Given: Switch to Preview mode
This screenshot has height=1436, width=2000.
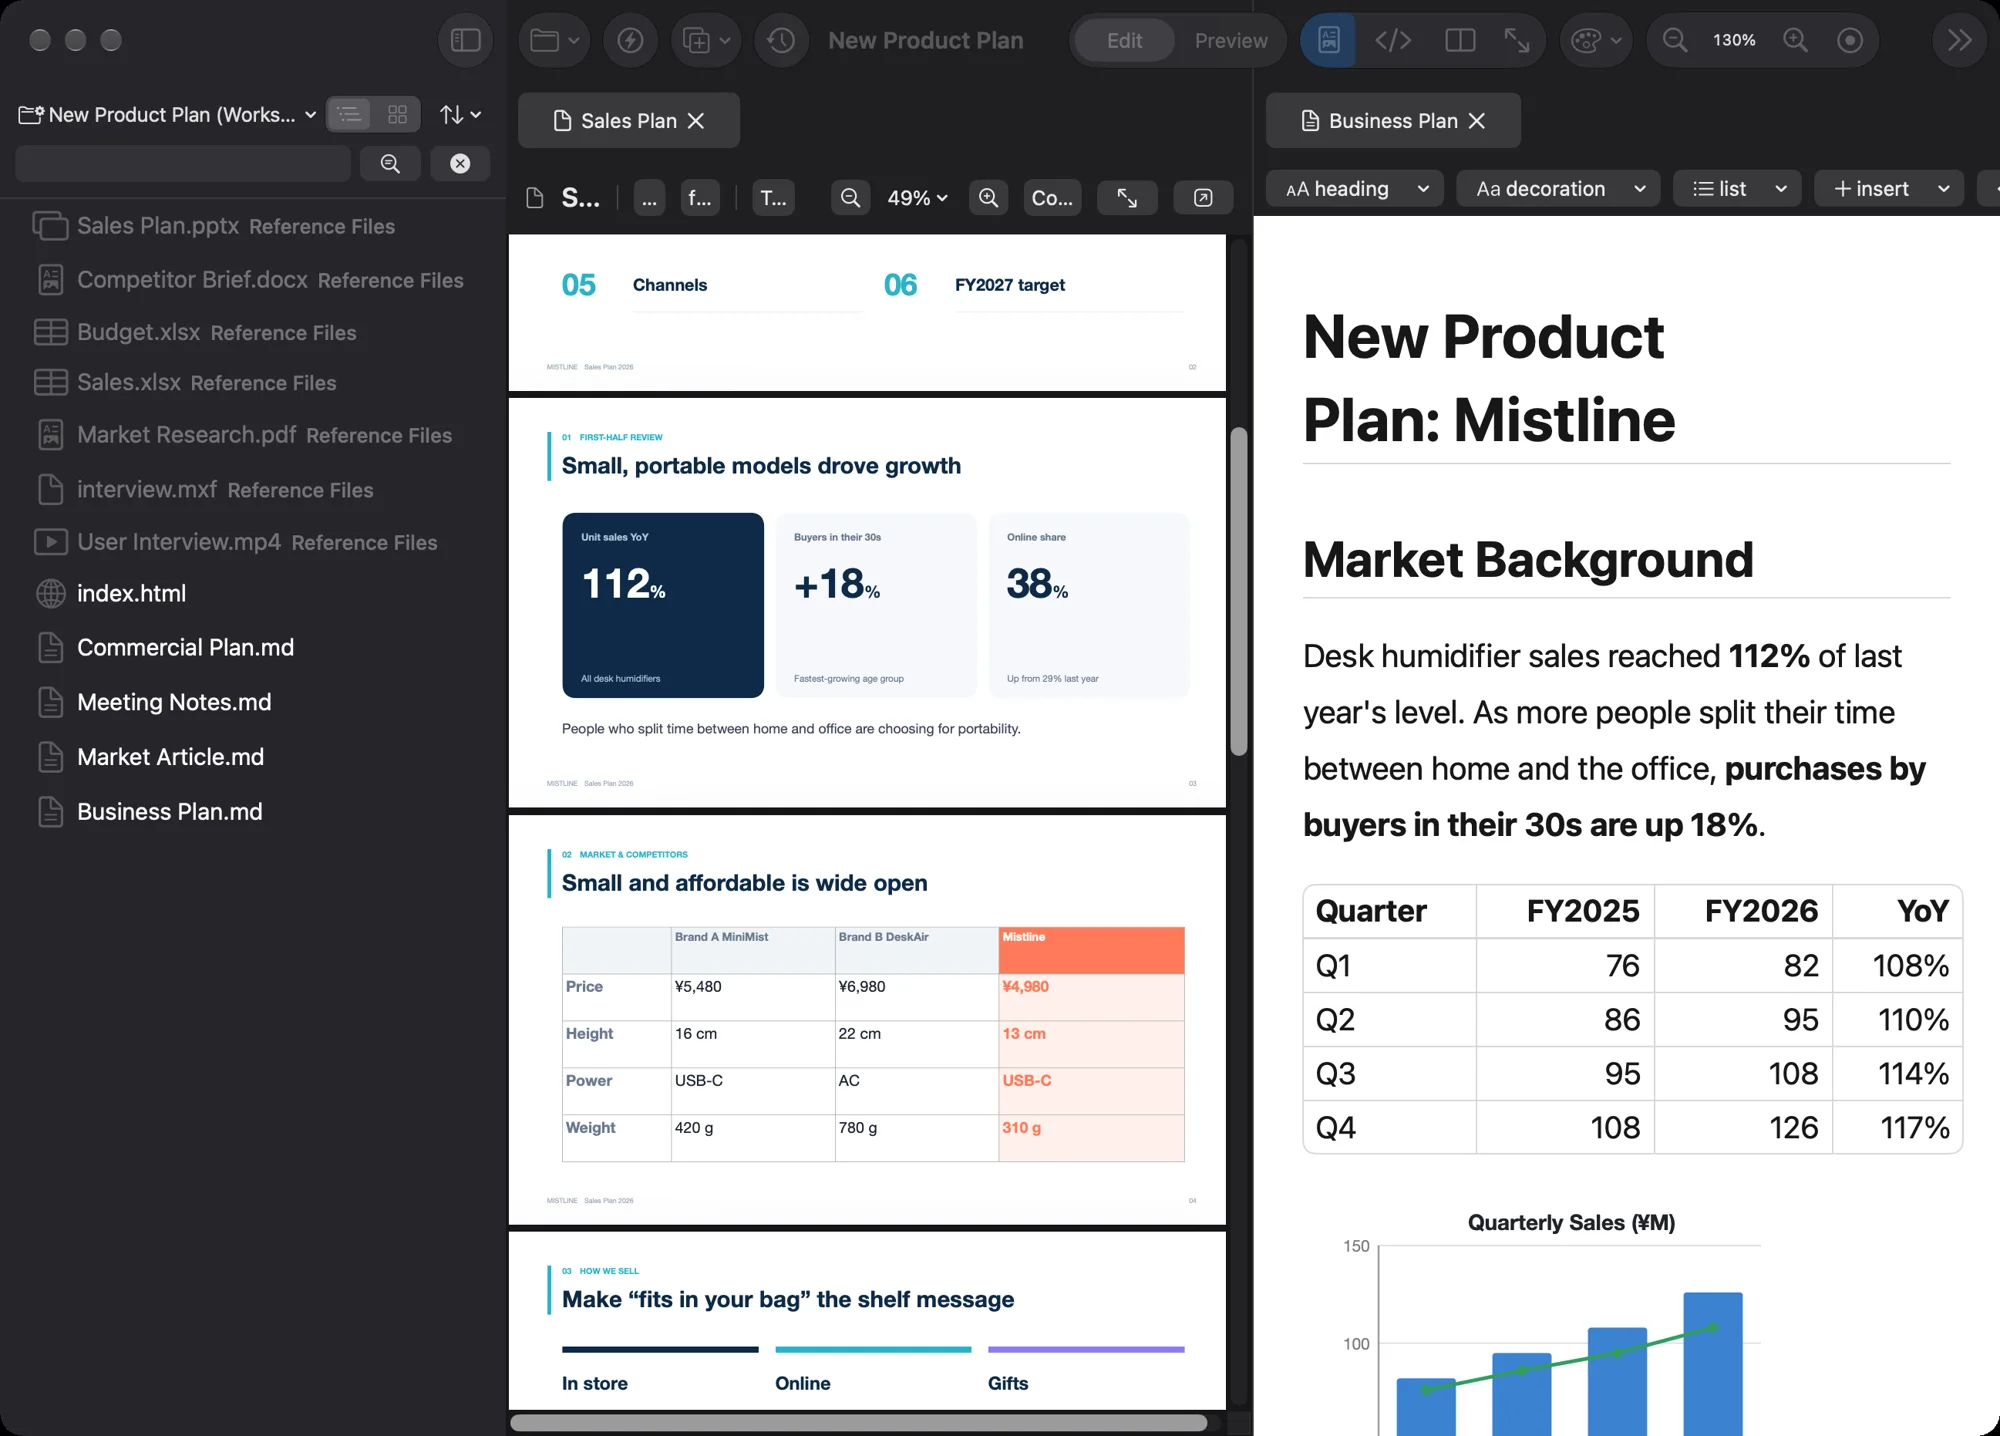Looking at the screenshot, I should click(1231, 40).
